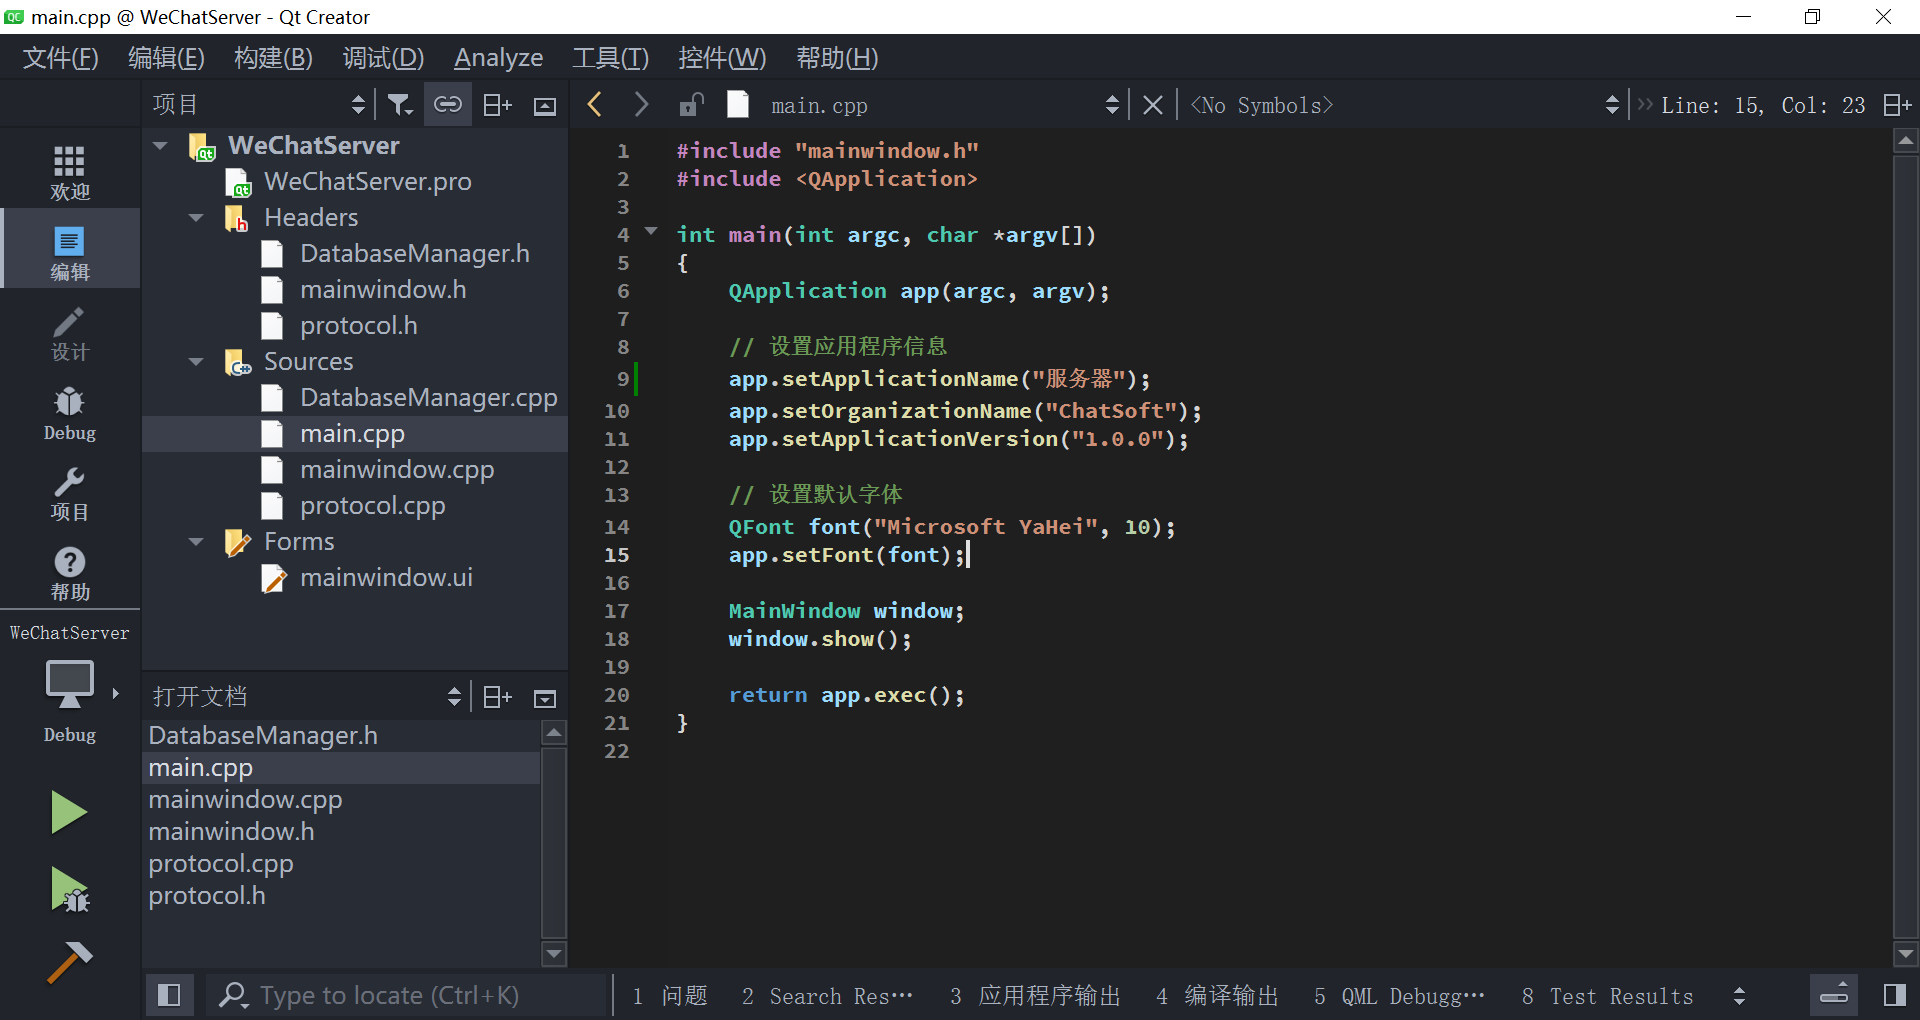Open the 控件(W) menu
This screenshot has height=1020, width=1920.
[722, 58]
